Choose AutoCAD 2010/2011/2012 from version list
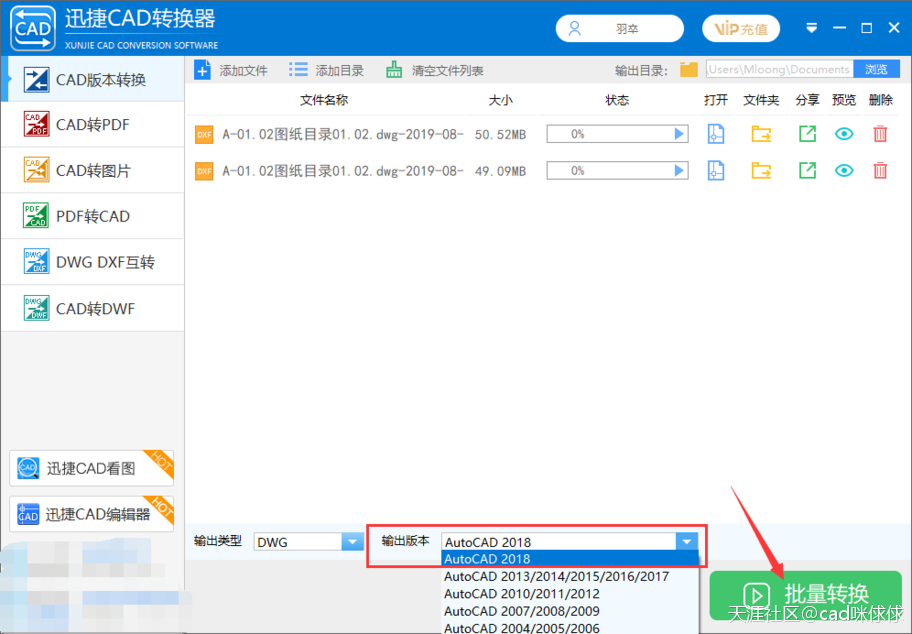This screenshot has width=912, height=634. [x=522, y=594]
